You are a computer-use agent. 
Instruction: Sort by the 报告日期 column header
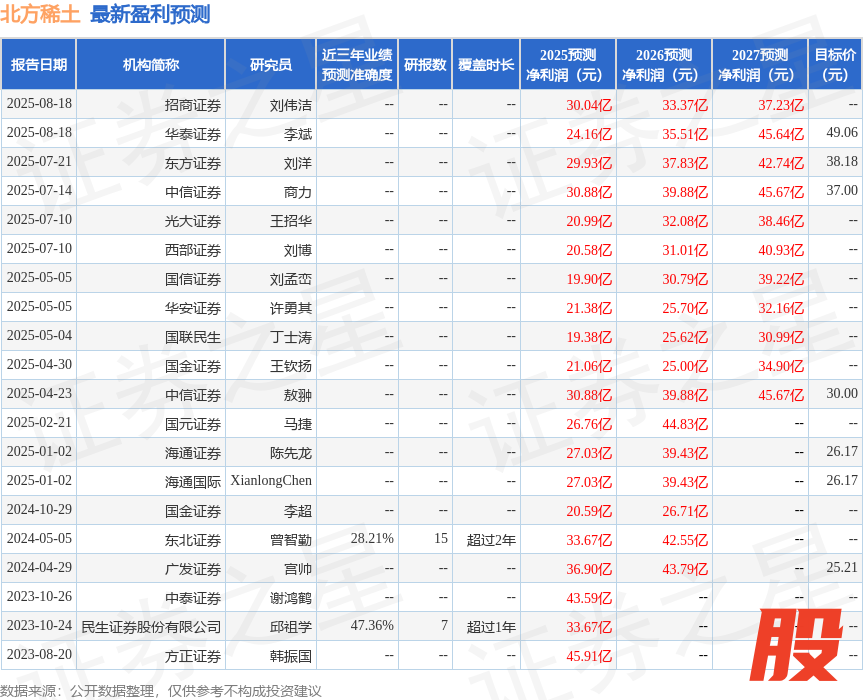pyautogui.click(x=39, y=65)
